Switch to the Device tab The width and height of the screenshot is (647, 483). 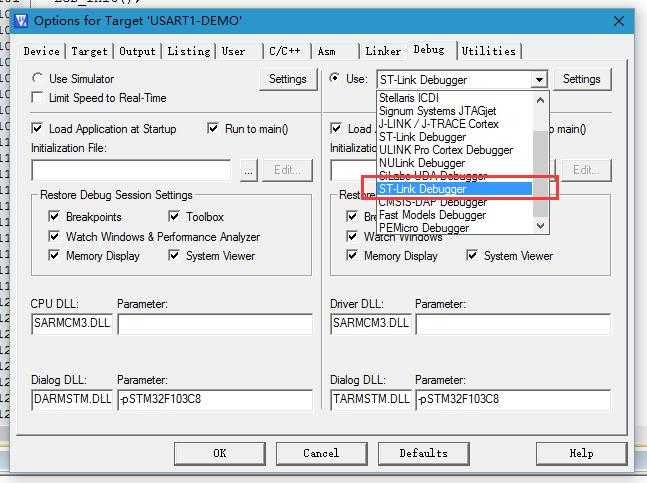click(x=42, y=51)
